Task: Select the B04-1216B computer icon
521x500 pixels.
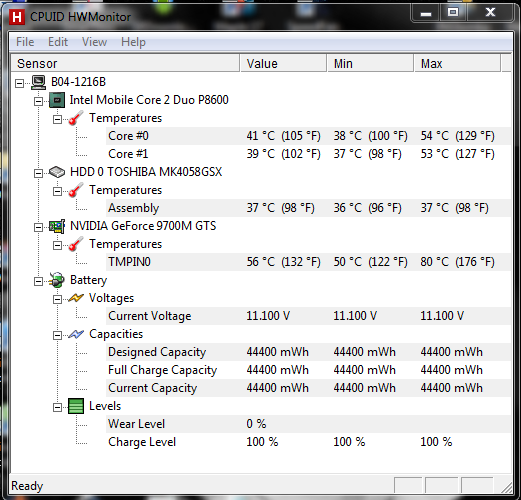Action: click(38, 82)
